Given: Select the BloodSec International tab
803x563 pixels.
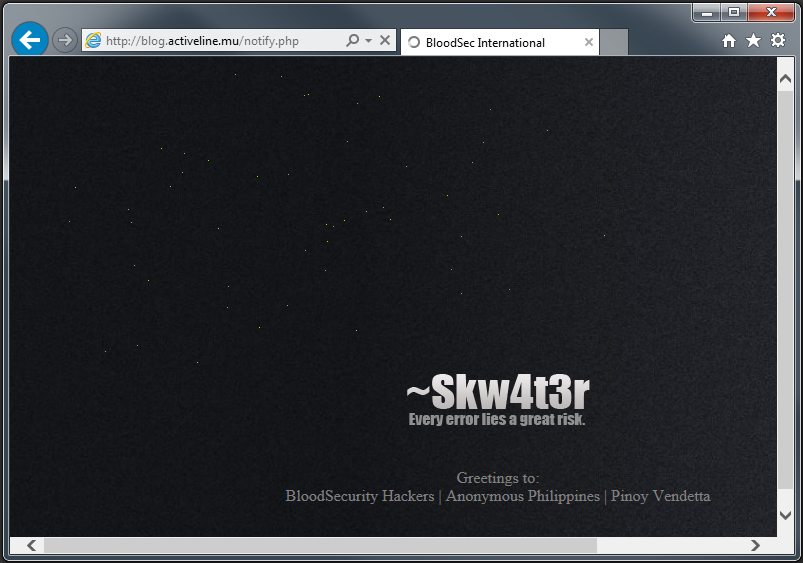Looking at the screenshot, I should tap(500, 43).
